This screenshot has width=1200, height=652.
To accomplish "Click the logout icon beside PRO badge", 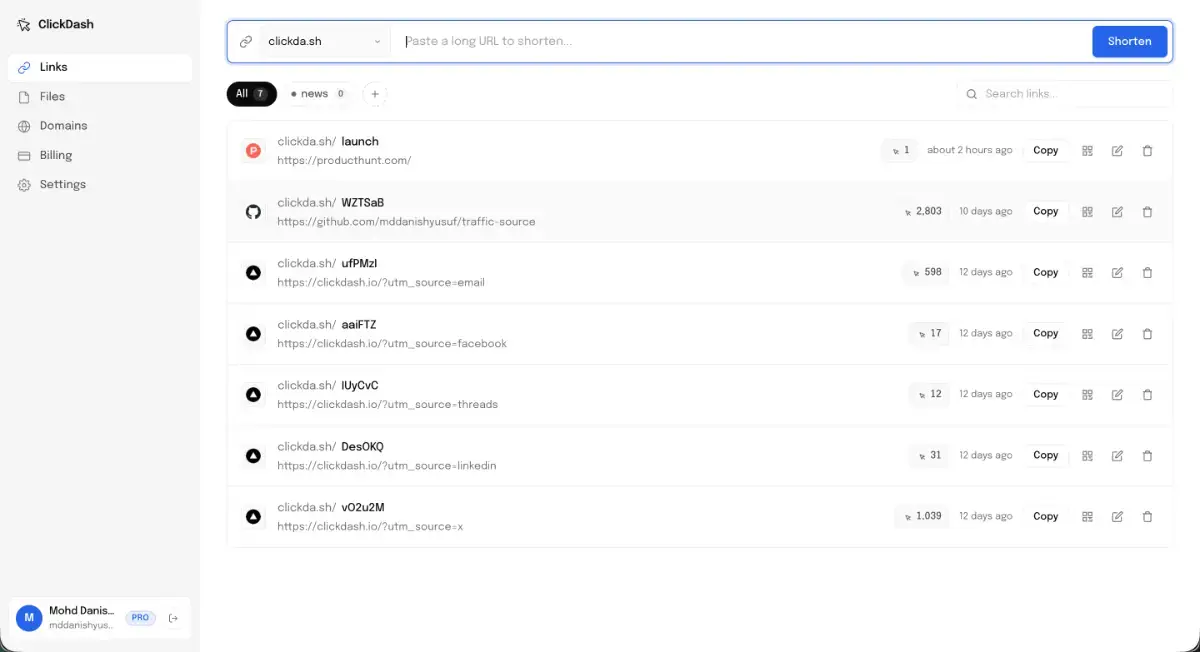I will coord(173,618).
